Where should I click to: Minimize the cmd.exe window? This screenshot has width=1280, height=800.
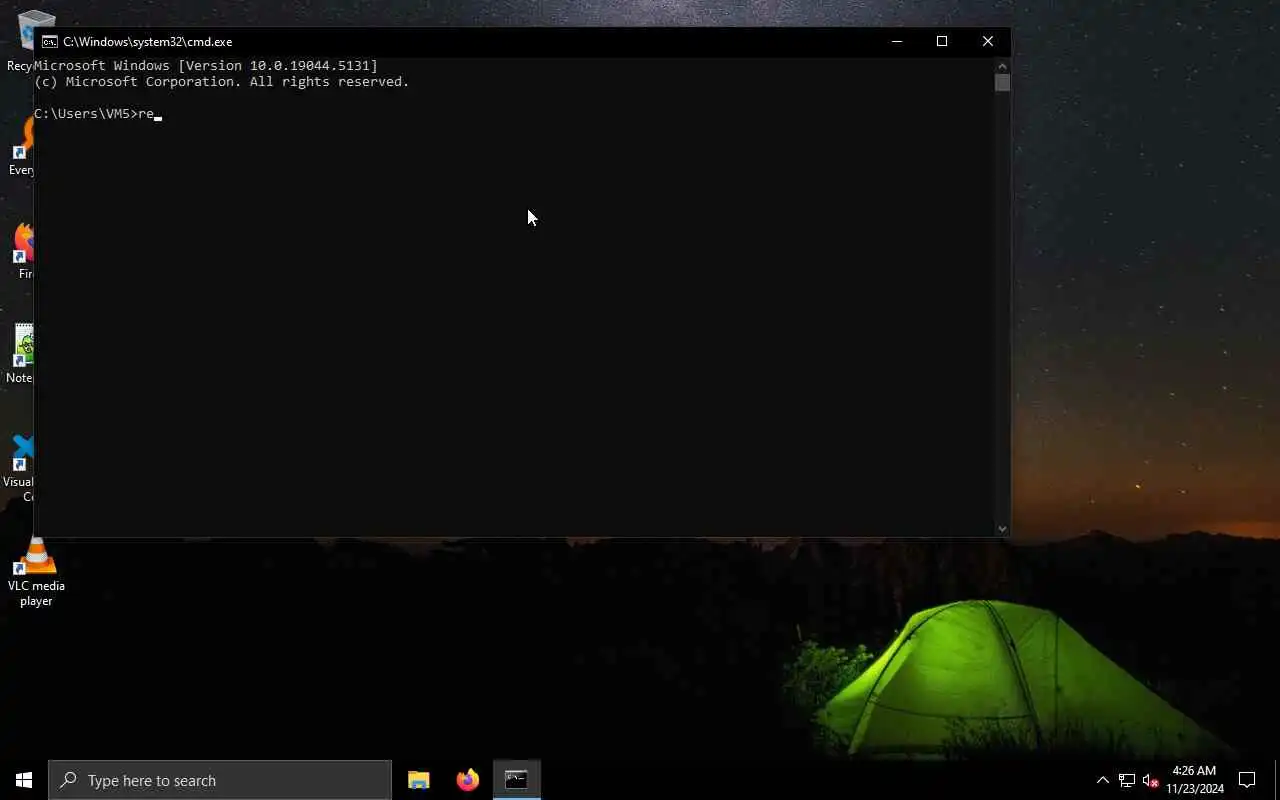pos(897,41)
